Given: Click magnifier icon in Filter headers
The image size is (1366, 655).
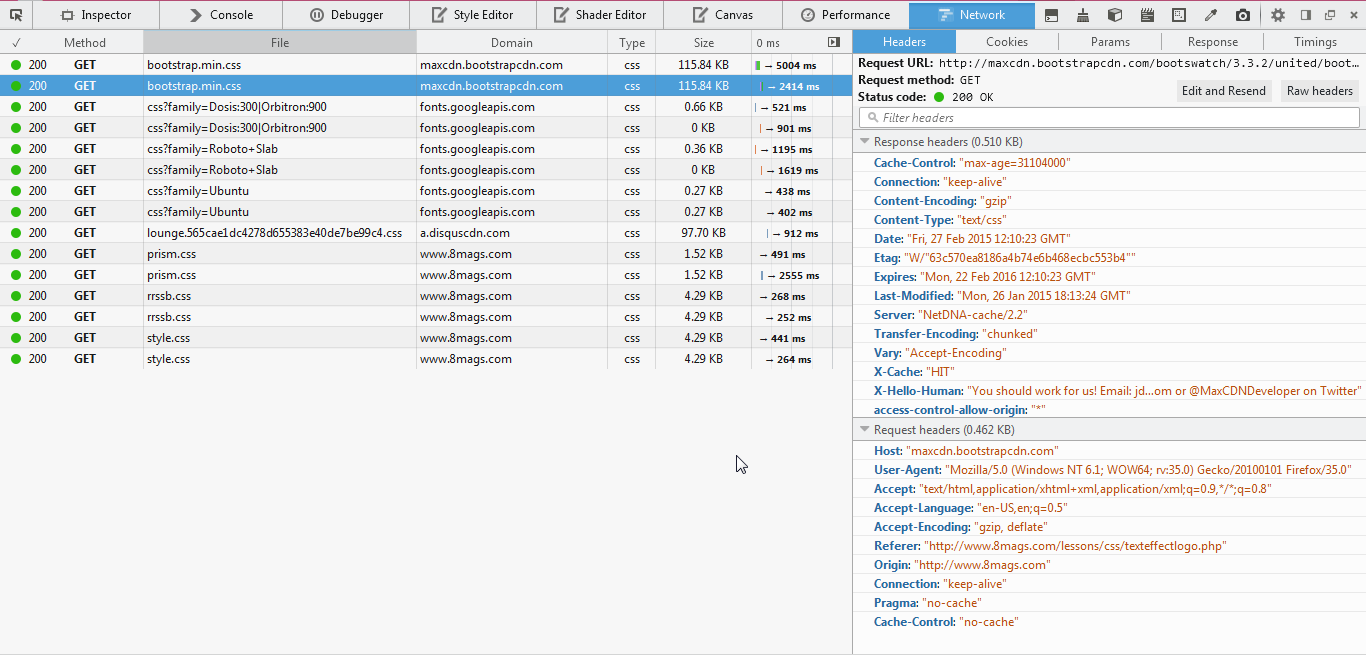Looking at the screenshot, I should click(872, 118).
